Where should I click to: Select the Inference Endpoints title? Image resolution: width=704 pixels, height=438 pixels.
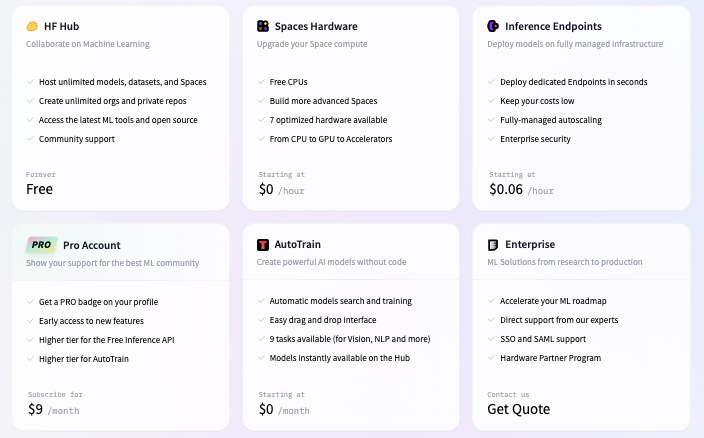[553, 26]
